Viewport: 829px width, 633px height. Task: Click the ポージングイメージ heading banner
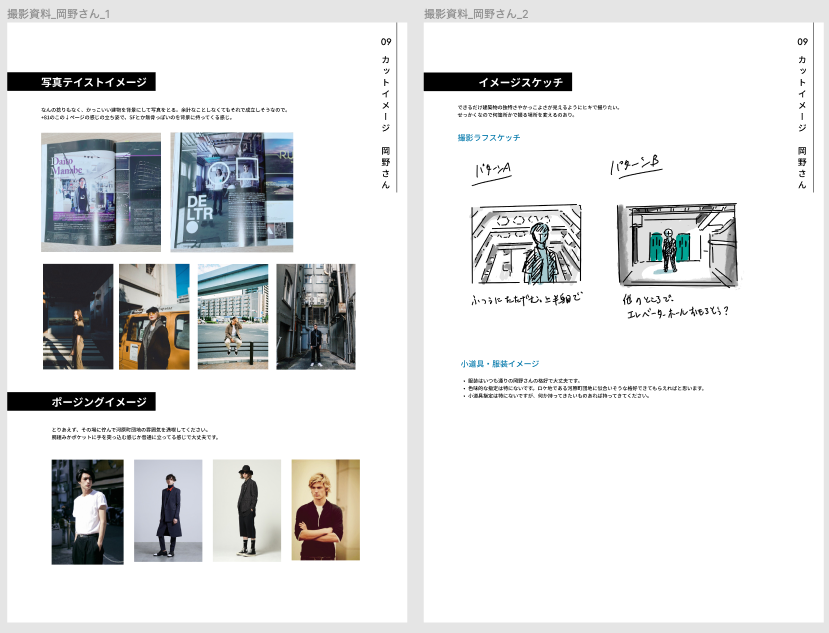coord(81,402)
